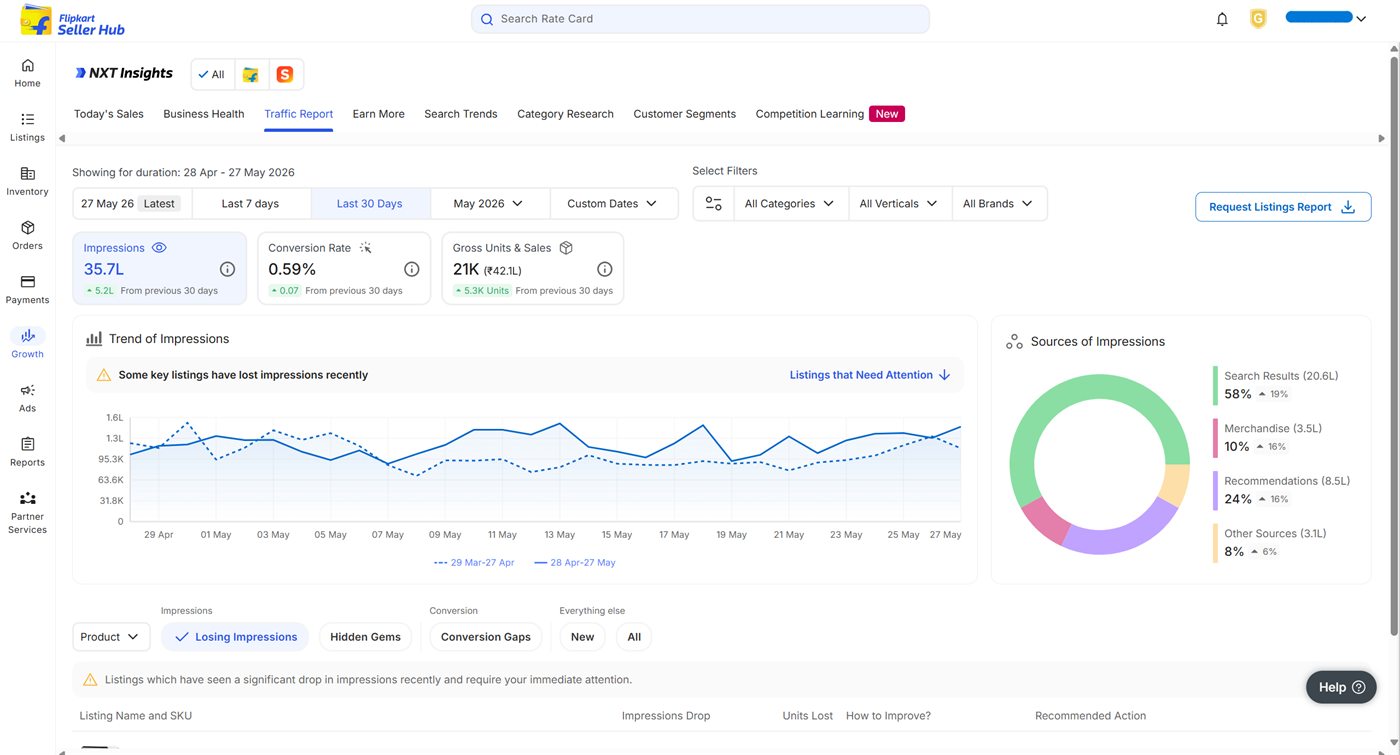Open the Help button

(x=1341, y=687)
